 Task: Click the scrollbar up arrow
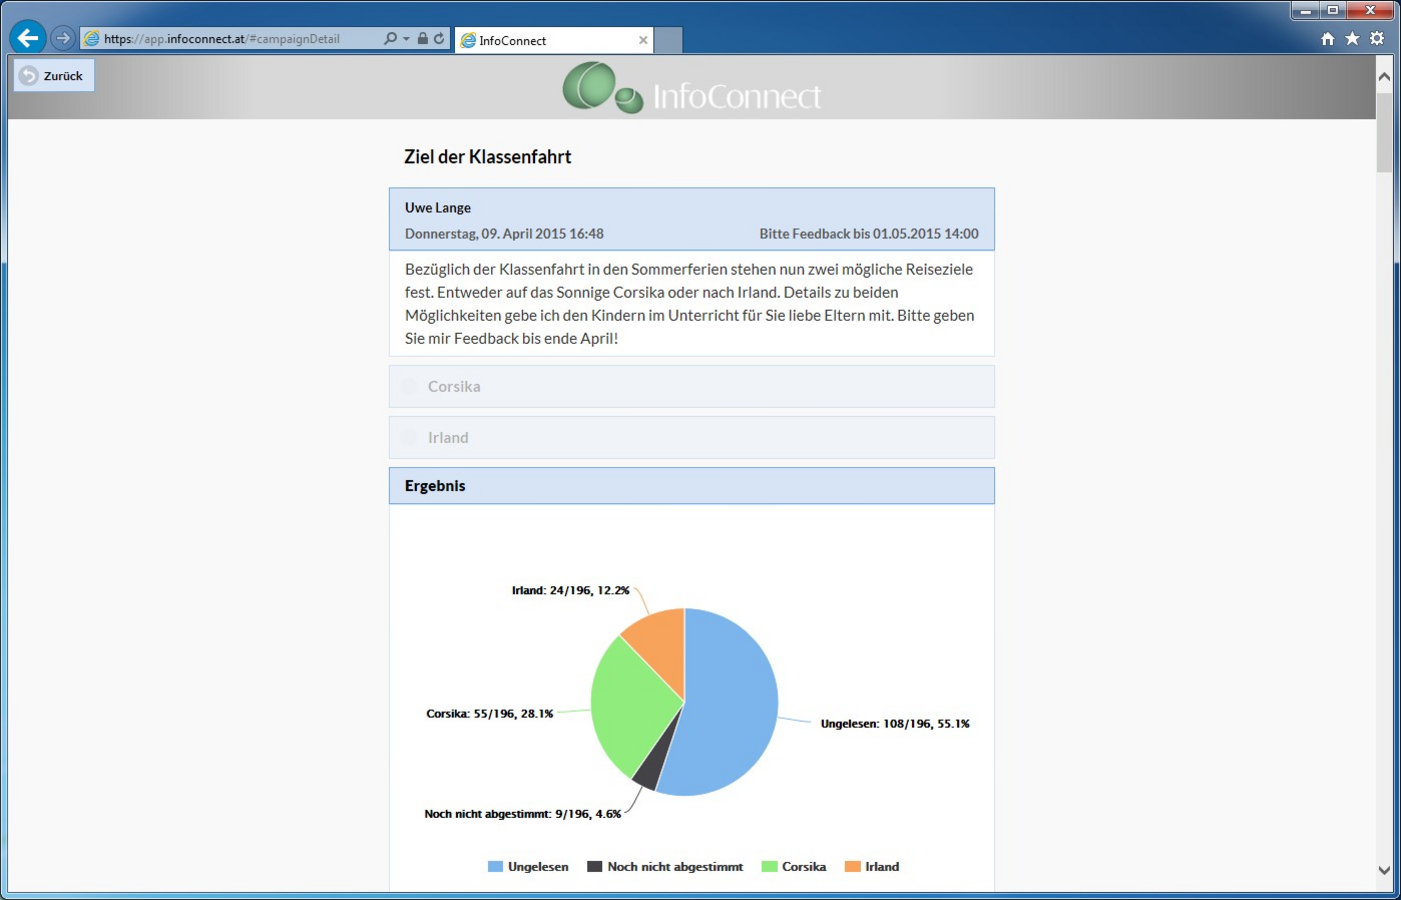1384,76
